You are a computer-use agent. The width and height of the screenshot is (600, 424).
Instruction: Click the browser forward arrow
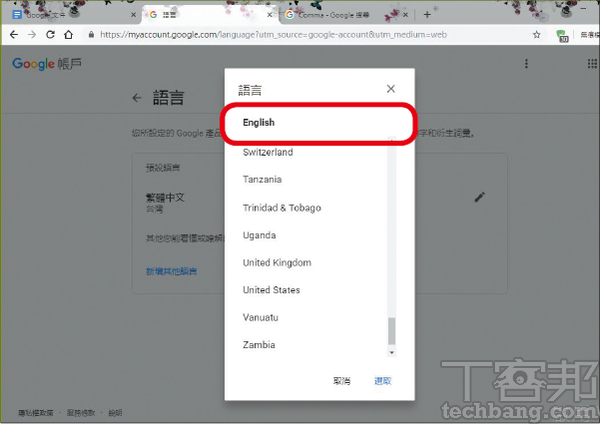point(32,35)
